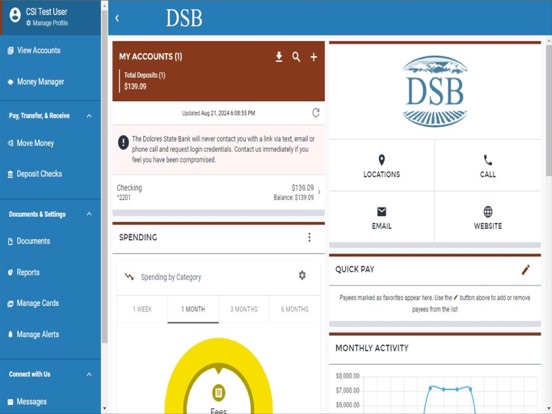552x414 pixels.
Task: Open Move Money
Action: (x=31, y=143)
